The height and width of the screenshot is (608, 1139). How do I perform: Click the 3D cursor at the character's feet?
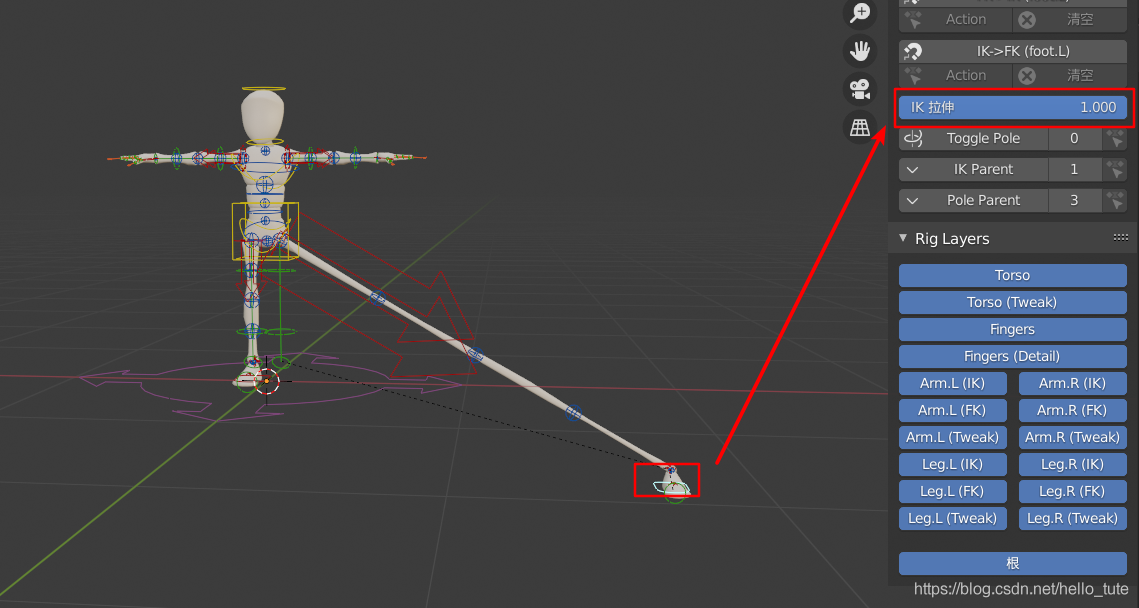(x=268, y=381)
